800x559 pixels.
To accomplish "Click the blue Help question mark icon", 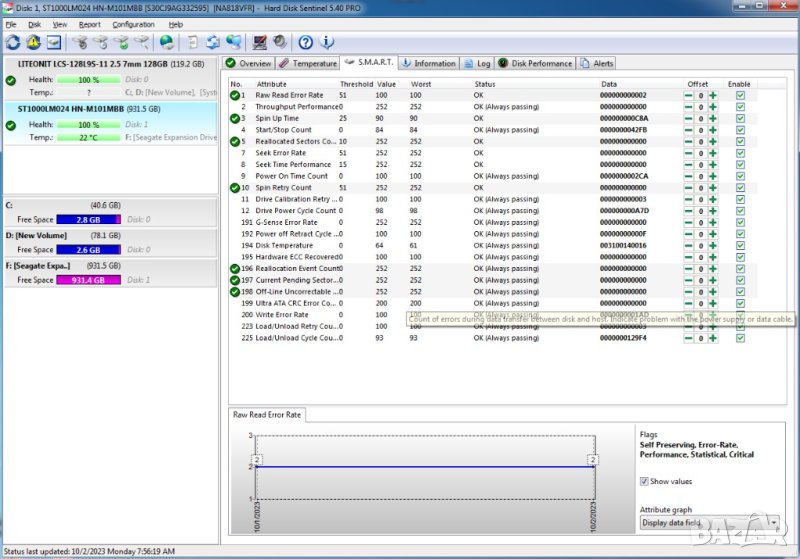I will tap(305, 42).
